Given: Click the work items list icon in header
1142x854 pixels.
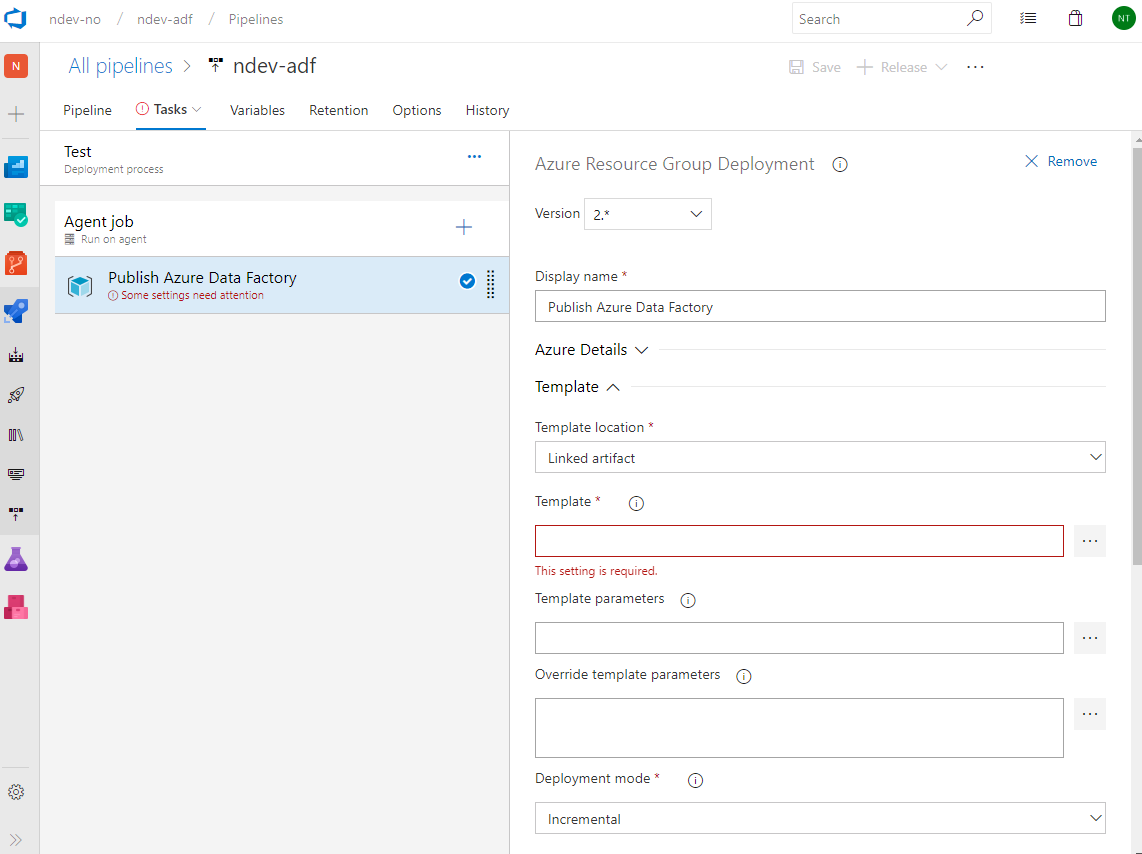Looking at the screenshot, I should (1028, 18).
